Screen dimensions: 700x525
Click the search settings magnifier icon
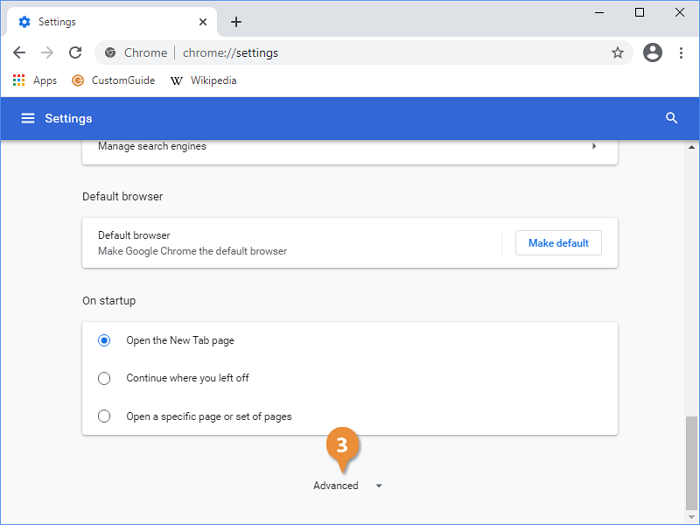672,118
